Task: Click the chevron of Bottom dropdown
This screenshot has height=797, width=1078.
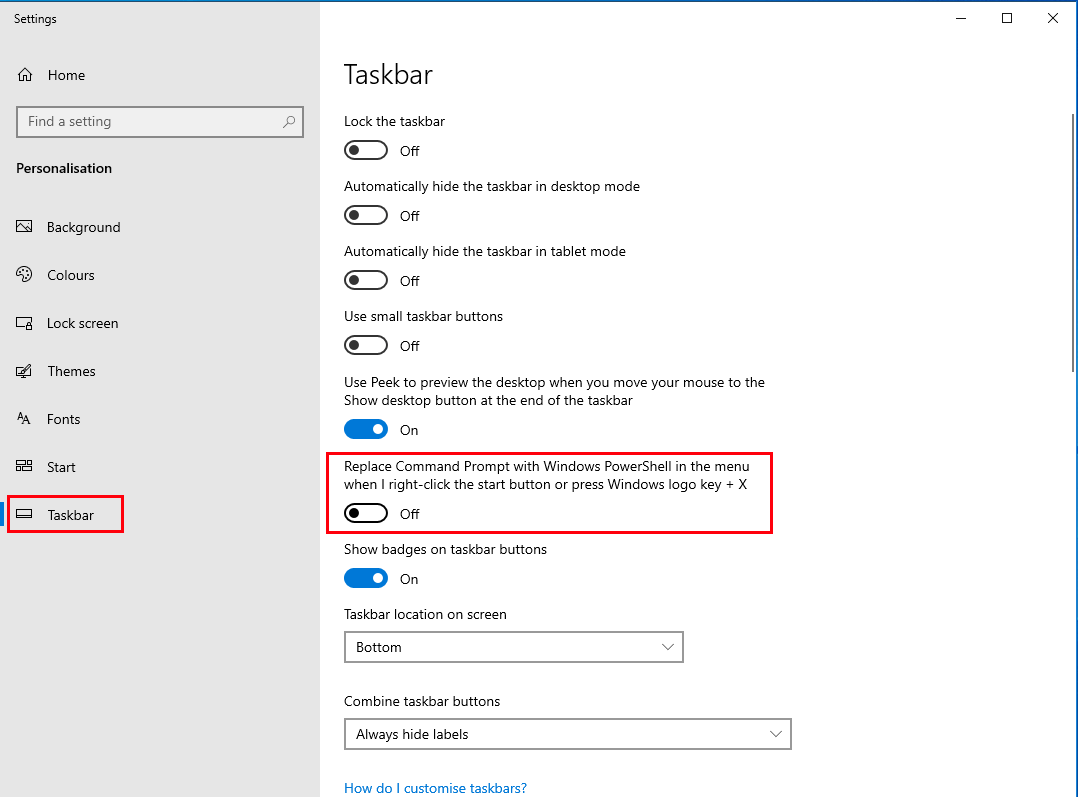Action: click(x=667, y=647)
